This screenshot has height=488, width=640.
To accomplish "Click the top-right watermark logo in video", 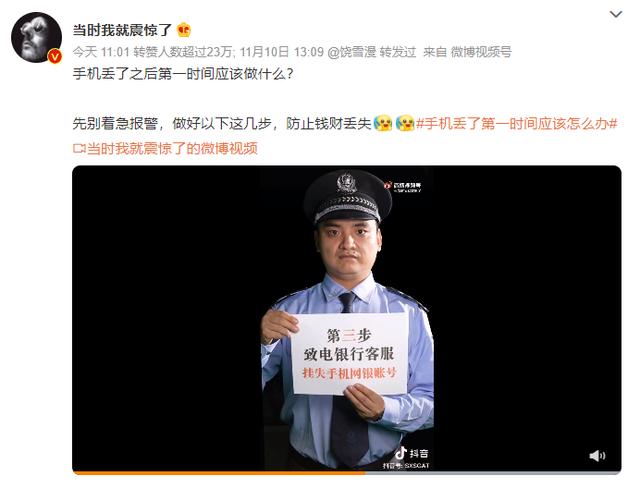I will pyautogui.click(x=402, y=187).
